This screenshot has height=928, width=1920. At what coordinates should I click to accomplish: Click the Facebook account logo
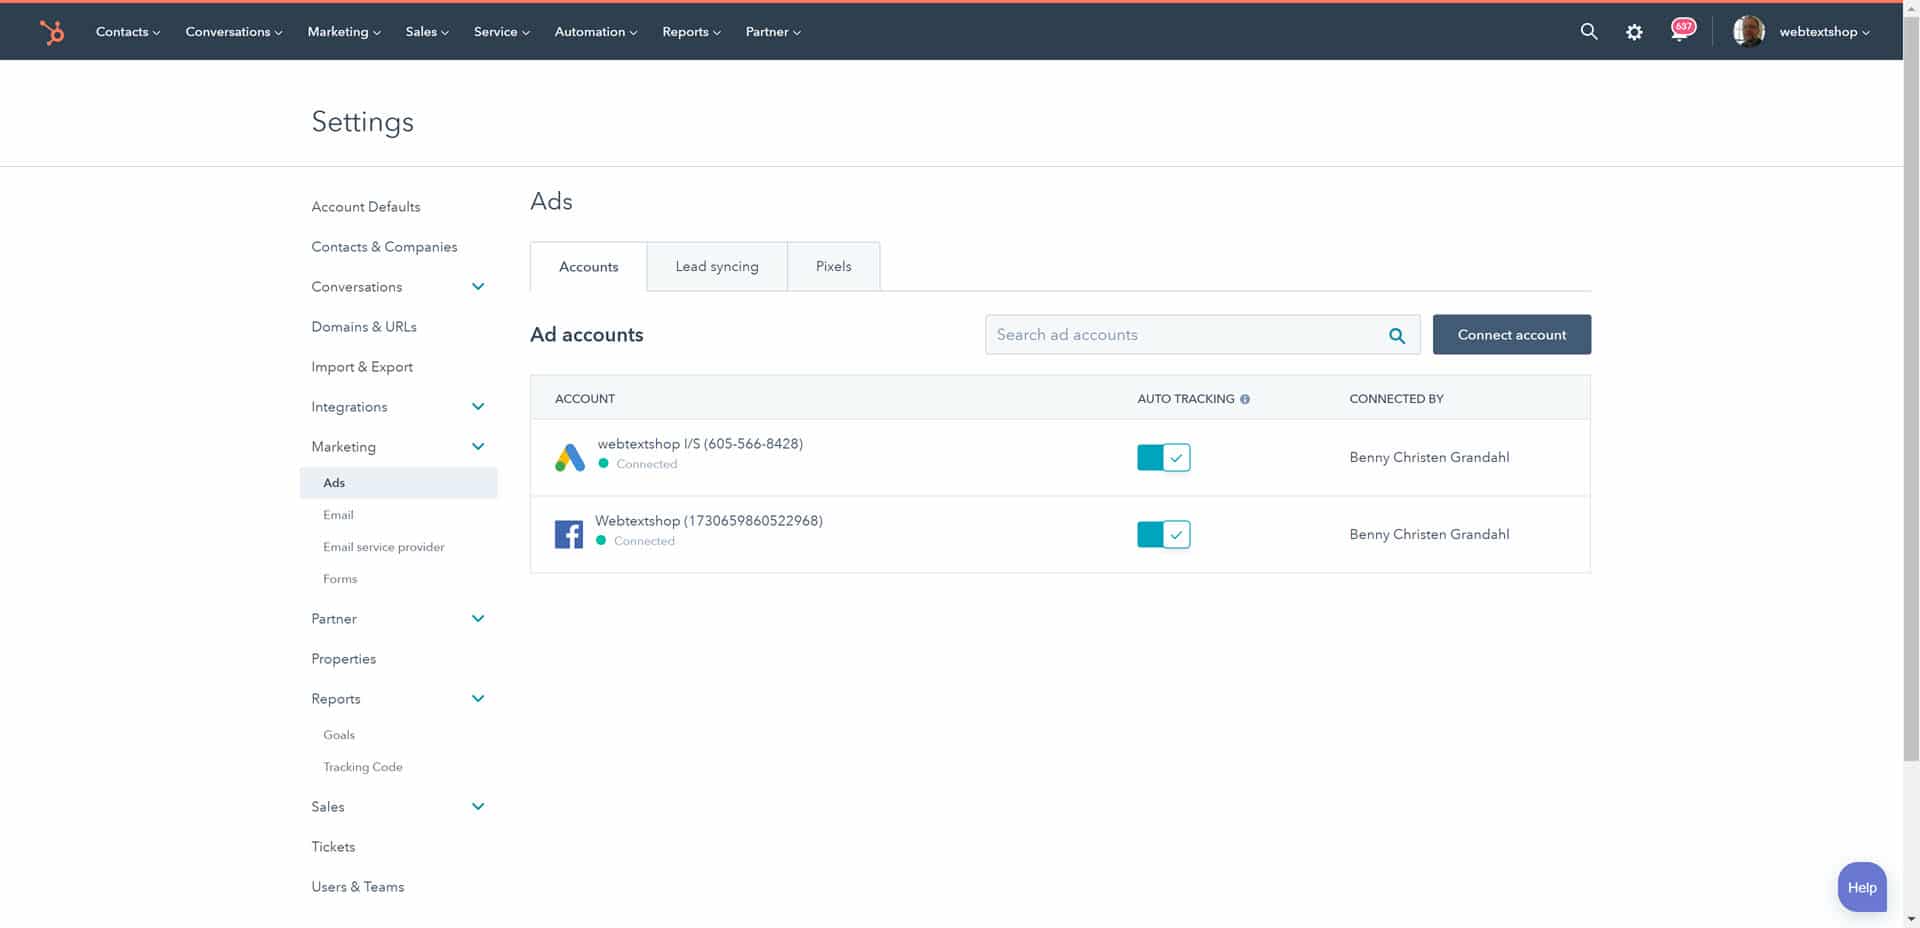568,534
